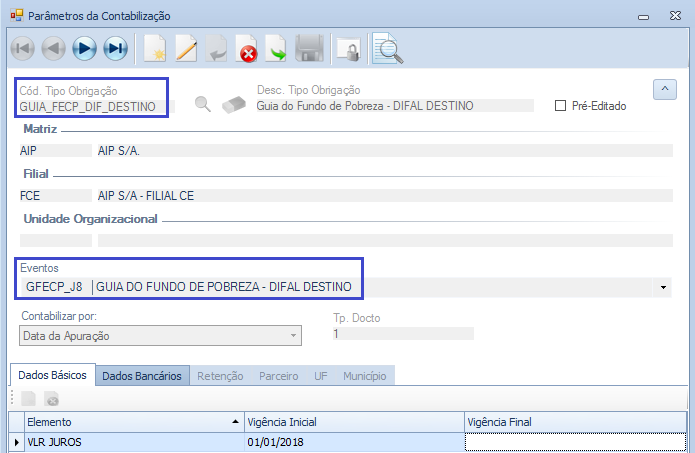Click GFECP_J8 event code text
This screenshot has height=453, width=695.
(54, 287)
